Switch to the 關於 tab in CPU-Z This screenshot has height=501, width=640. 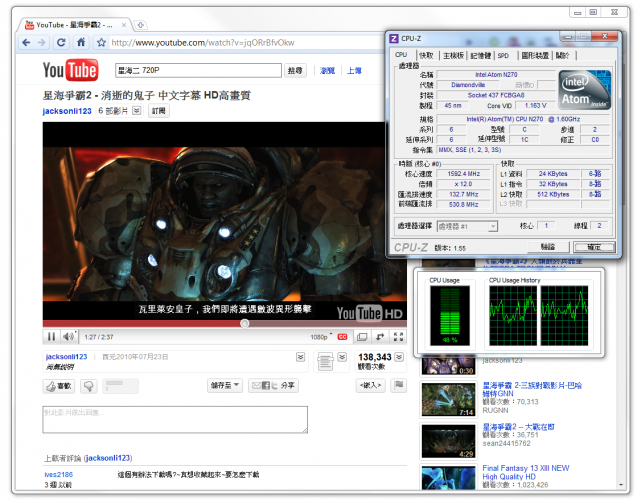click(563, 56)
